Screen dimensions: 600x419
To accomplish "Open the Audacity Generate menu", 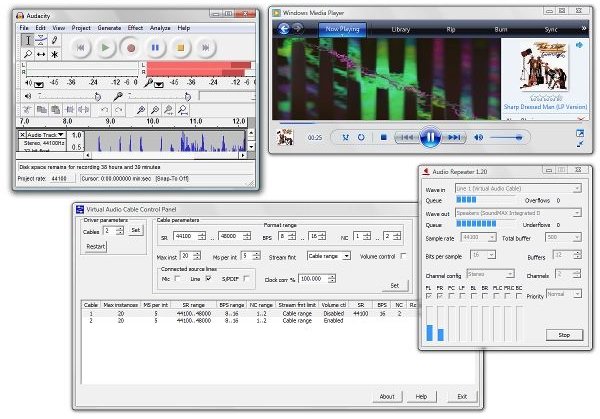I will pyautogui.click(x=109, y=28).
